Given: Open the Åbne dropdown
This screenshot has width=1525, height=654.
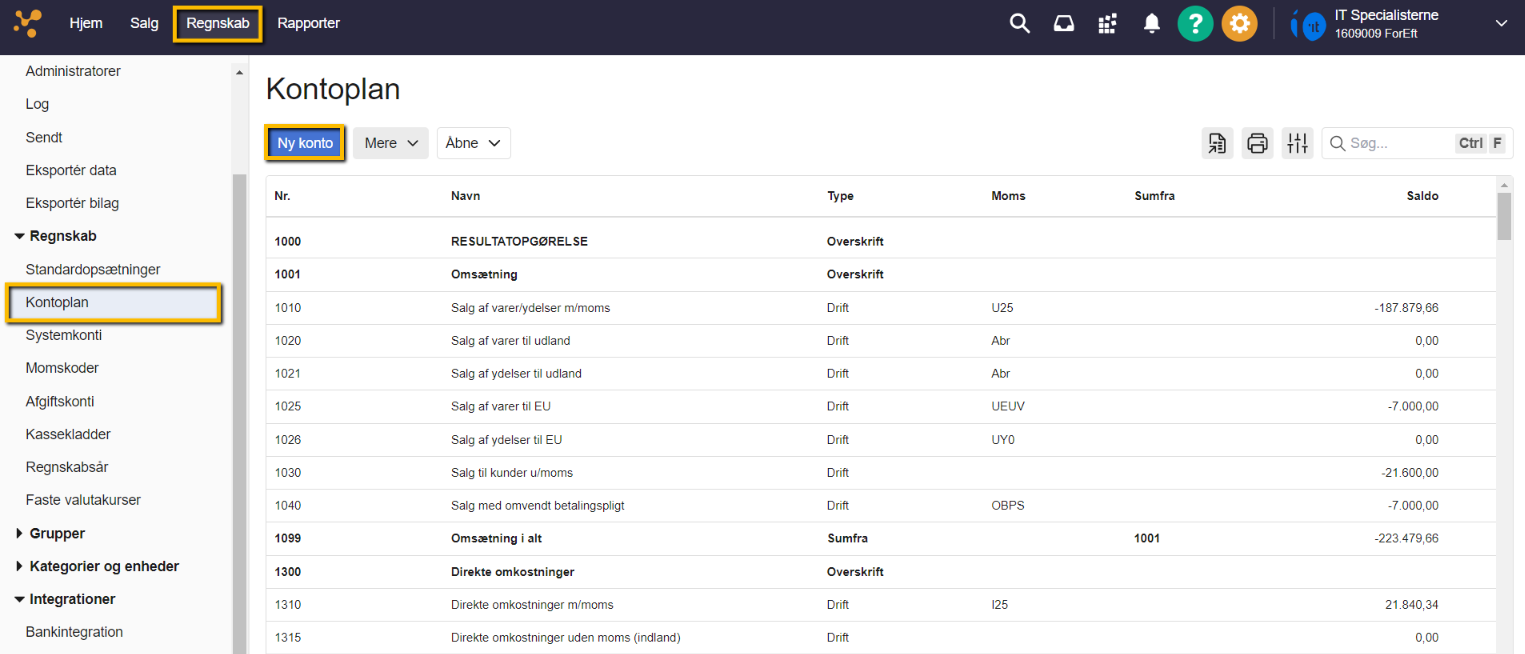Looking at the screenshot, I should (x=473, y=143).
